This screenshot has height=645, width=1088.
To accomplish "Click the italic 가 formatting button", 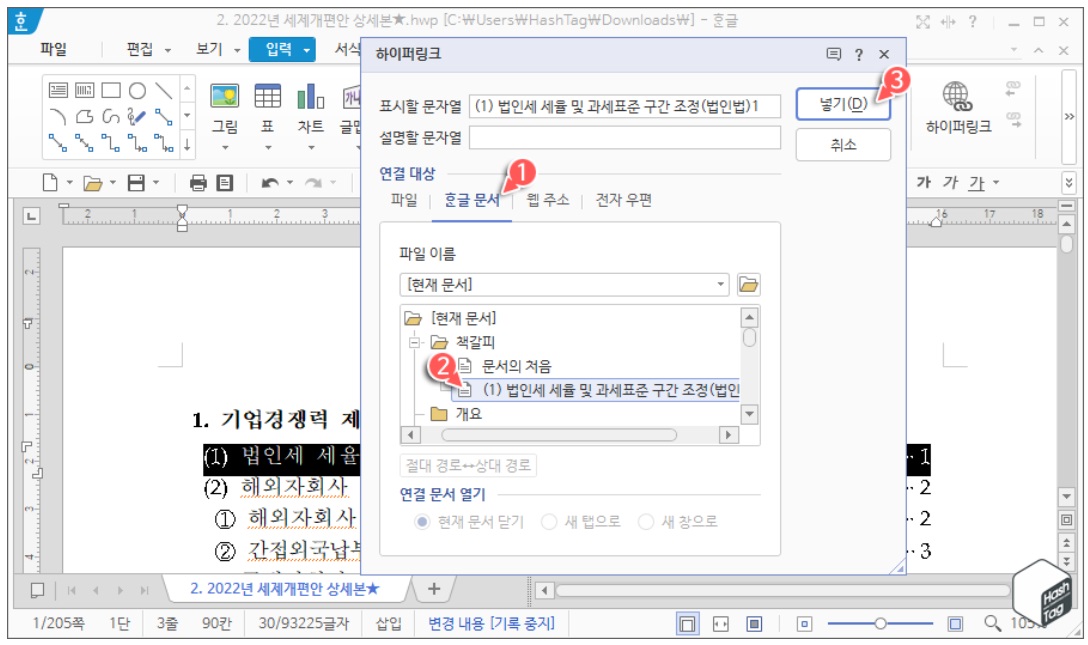I will 950,182.
